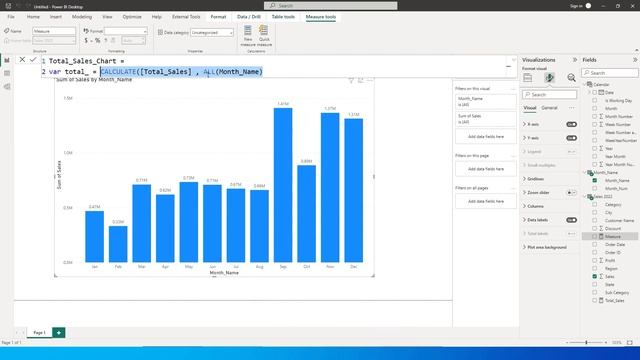Screen dimensions: 640x360
Task: Expand the Date hierarchy arrow
Action: point(589,93)
